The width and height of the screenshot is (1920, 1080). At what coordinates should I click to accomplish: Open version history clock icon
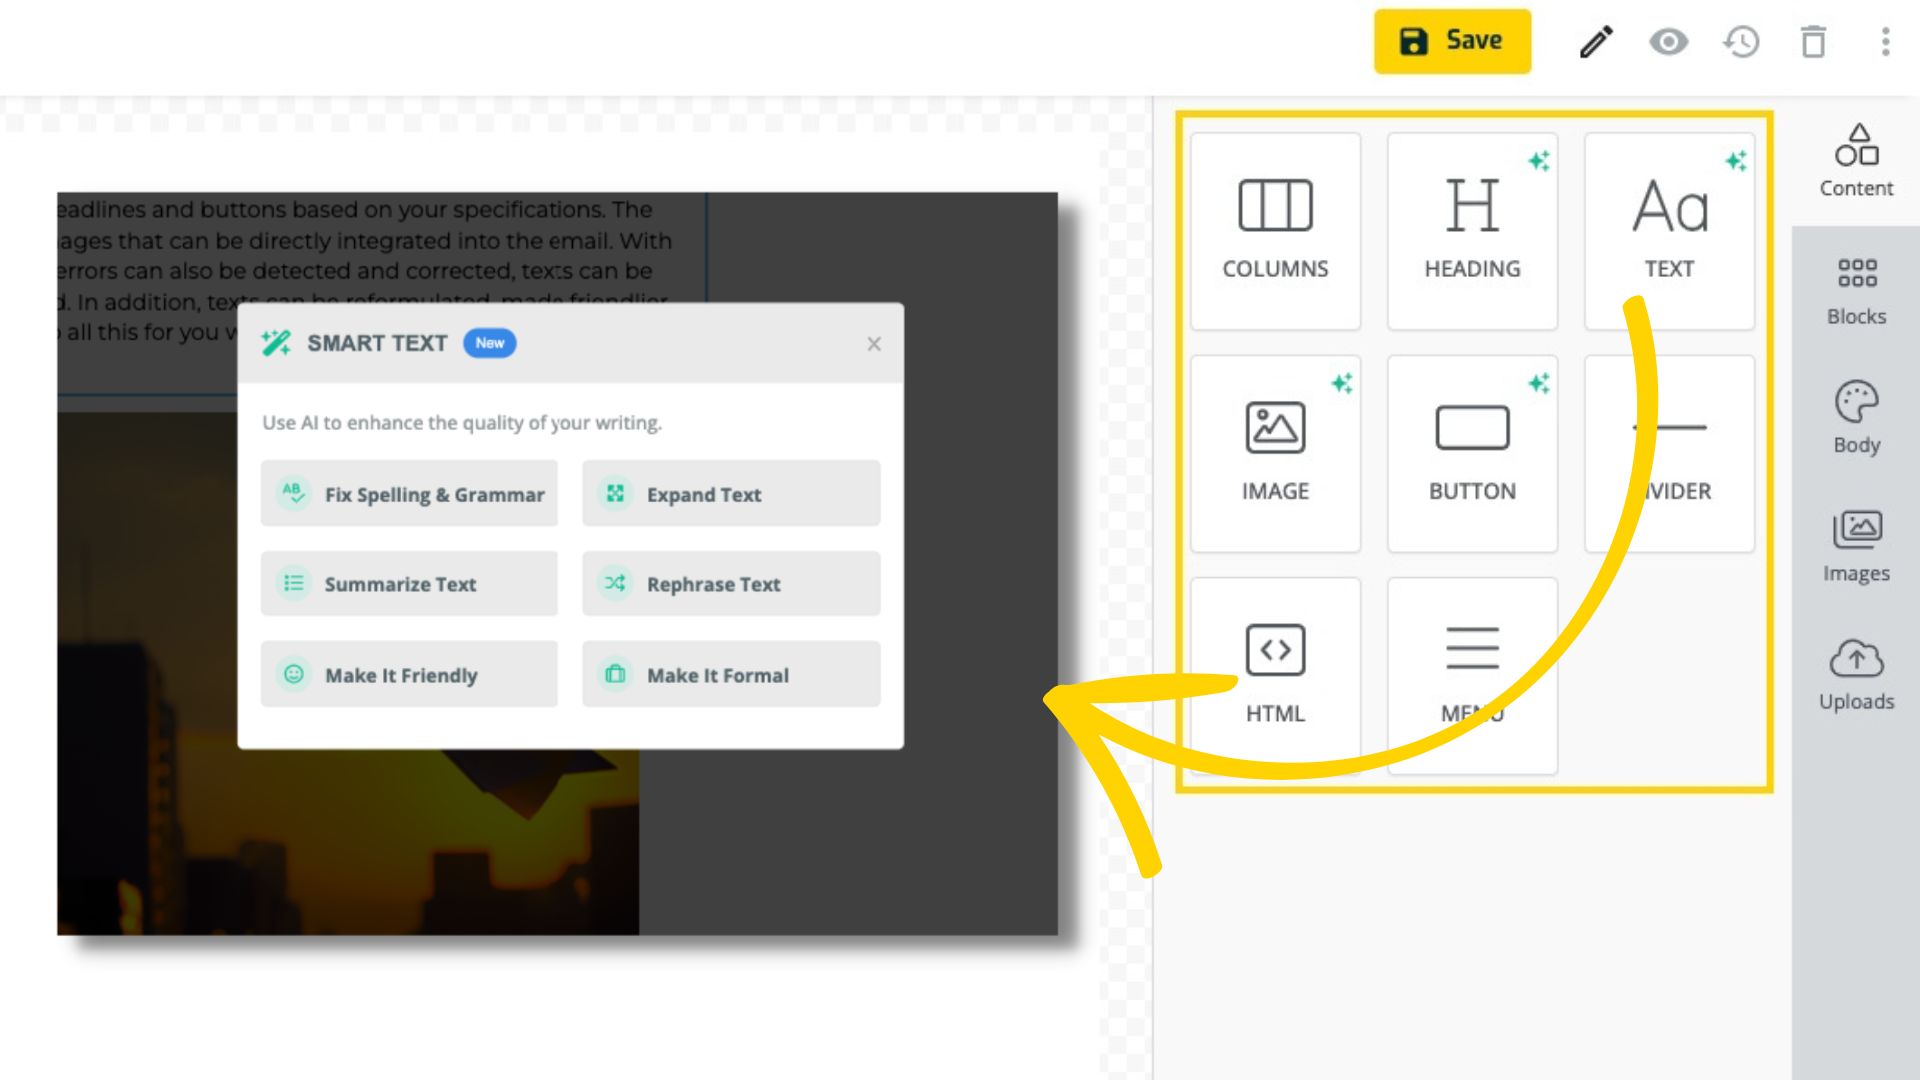point(1741,42)
